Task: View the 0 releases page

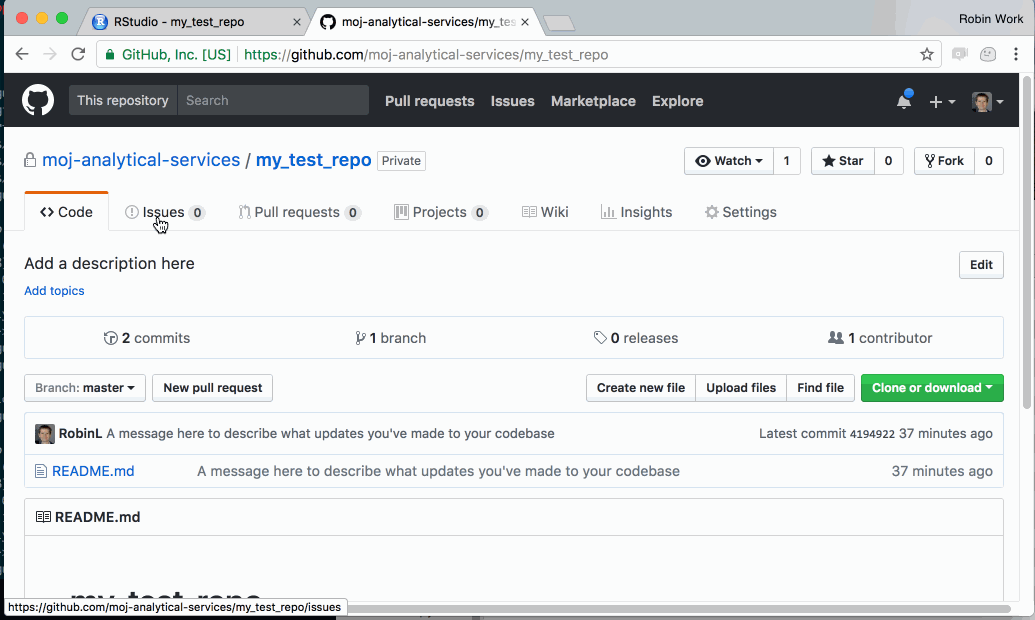Action: (x=636, y=338)
